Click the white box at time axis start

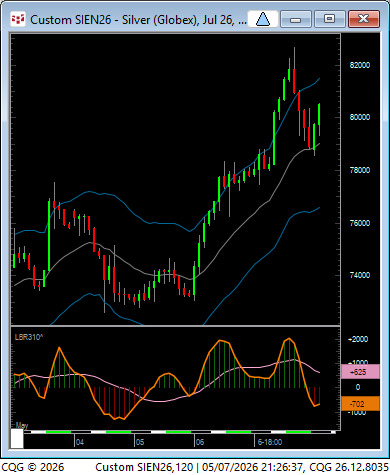click(x=17, y=438)
